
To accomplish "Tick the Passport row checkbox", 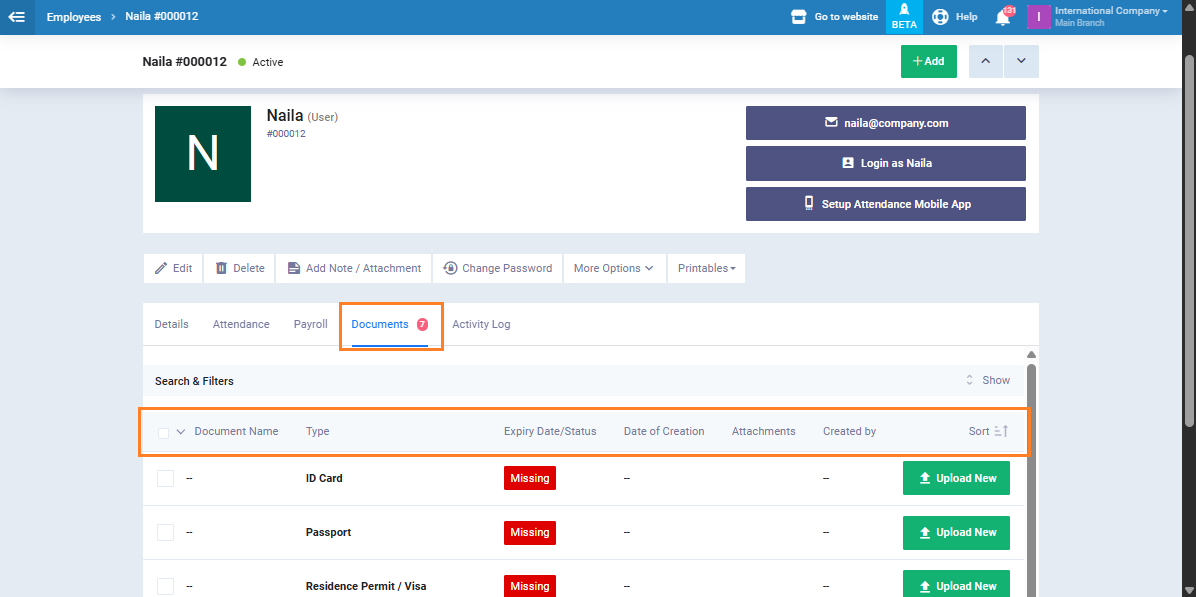I will click(165, 532).
